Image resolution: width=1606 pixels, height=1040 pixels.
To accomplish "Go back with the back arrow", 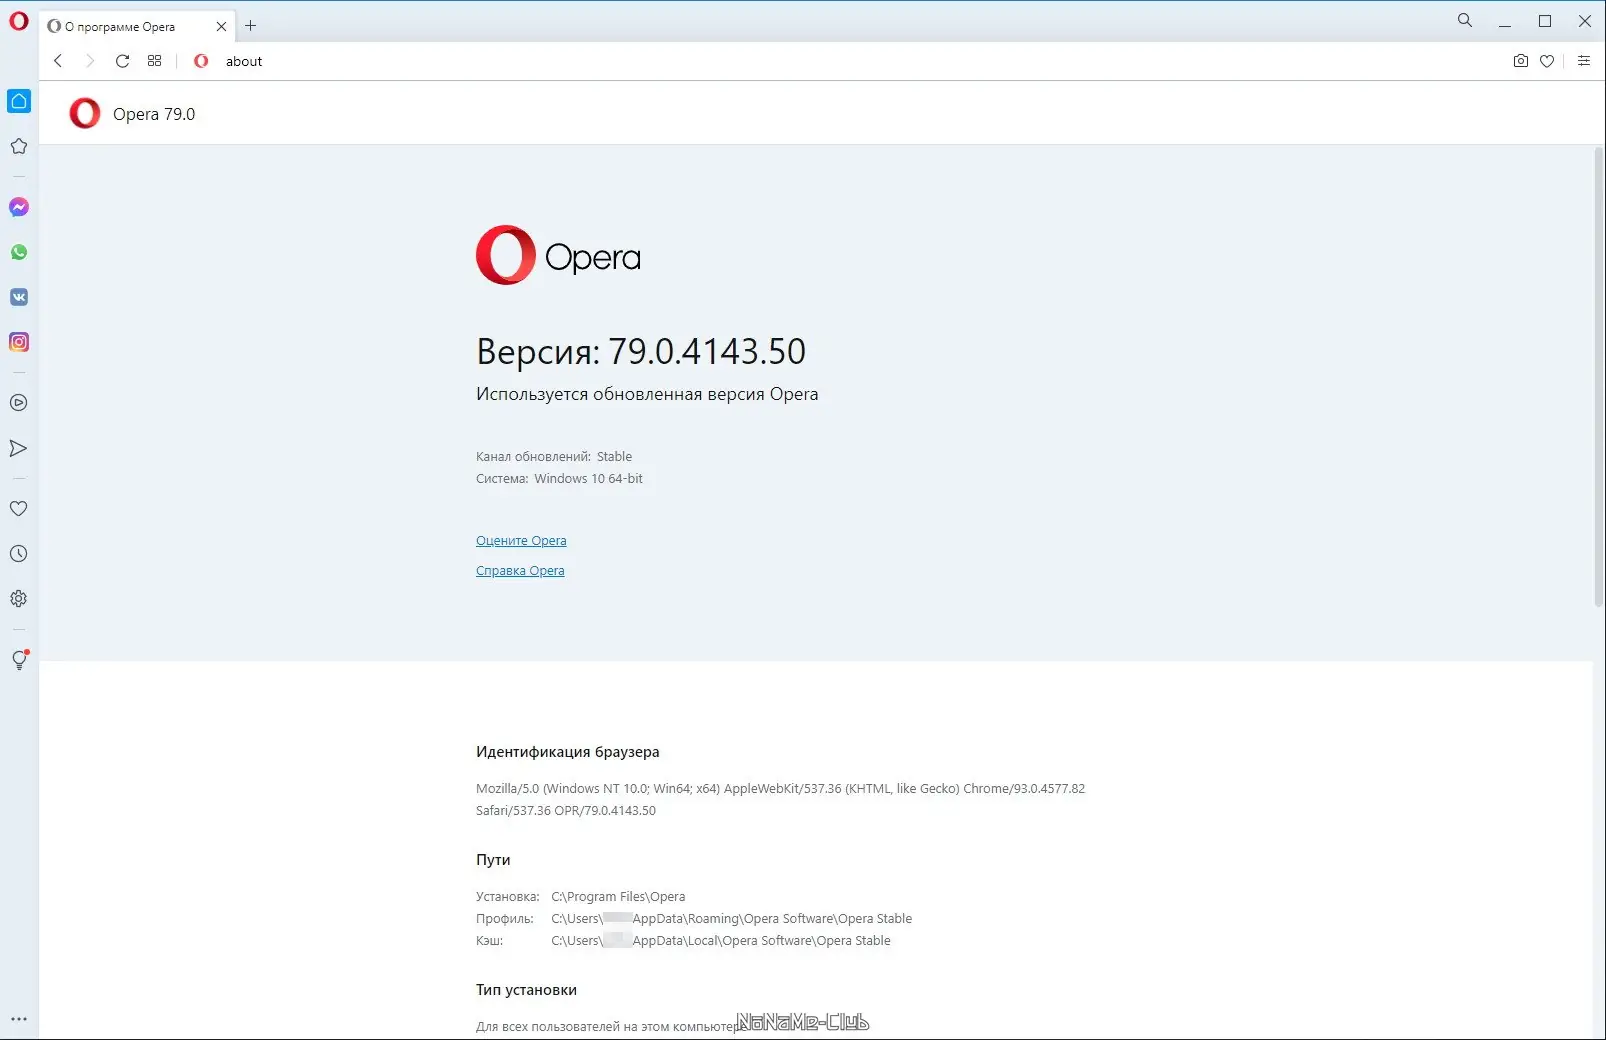I will (x=58, y=61).
